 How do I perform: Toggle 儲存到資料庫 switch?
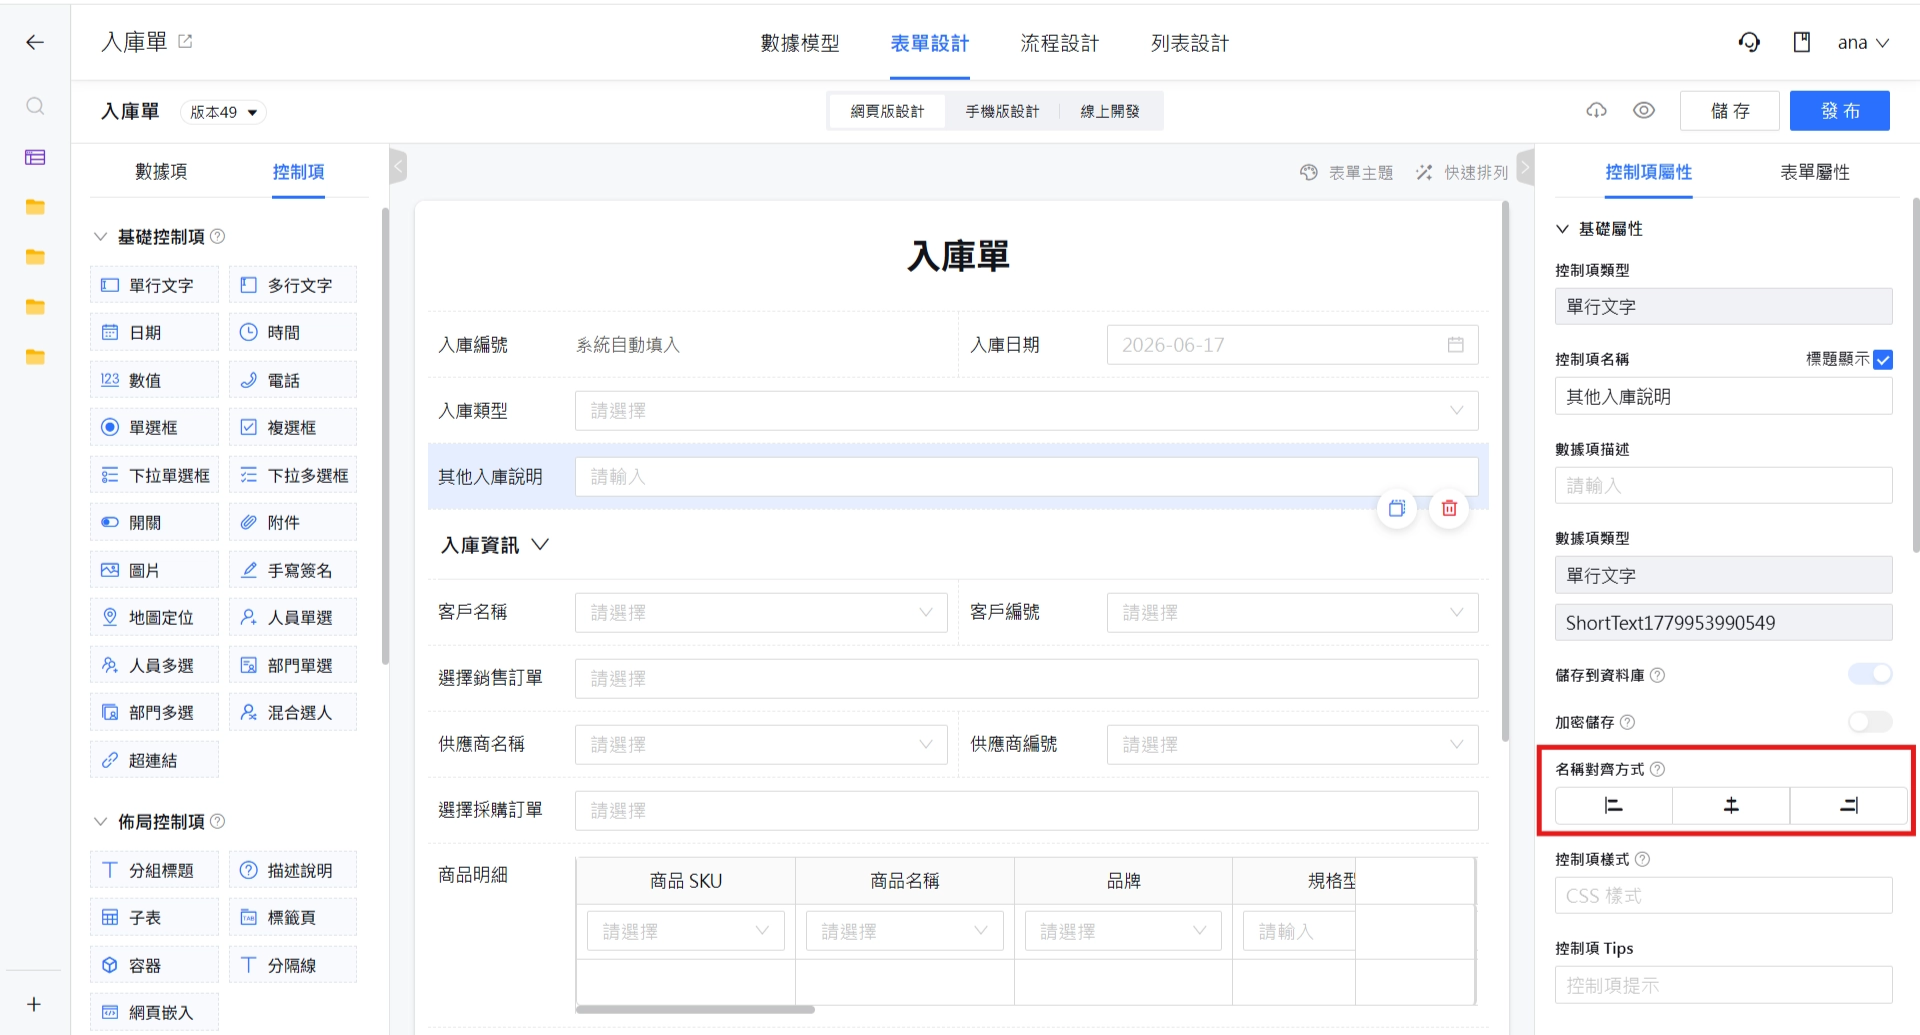coord(1870,674)
